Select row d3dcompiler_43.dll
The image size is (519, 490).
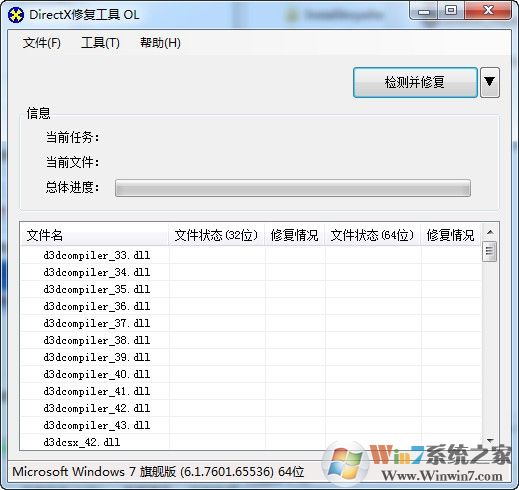point(251,425)
